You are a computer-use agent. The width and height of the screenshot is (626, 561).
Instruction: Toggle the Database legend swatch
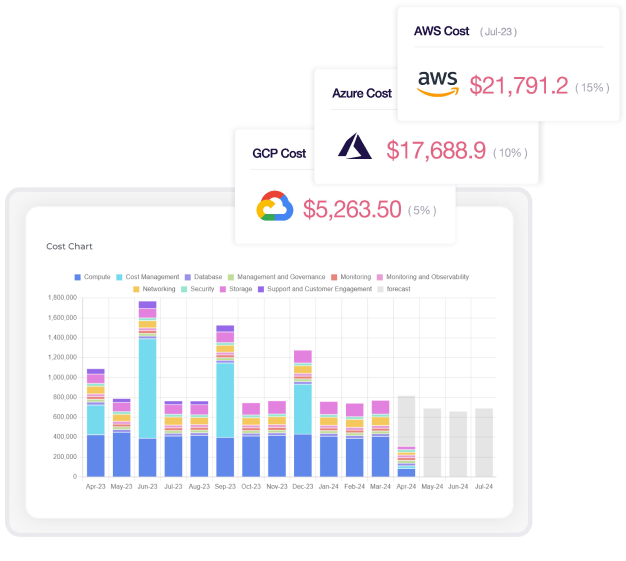coord(188,277)
